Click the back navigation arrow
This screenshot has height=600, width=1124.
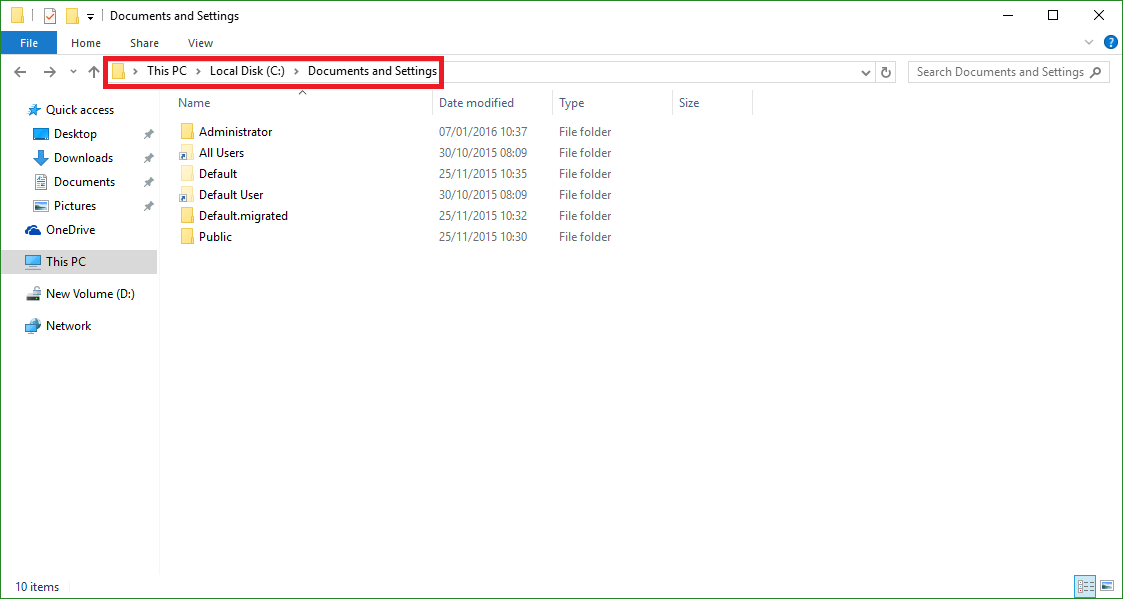[19, 71]
